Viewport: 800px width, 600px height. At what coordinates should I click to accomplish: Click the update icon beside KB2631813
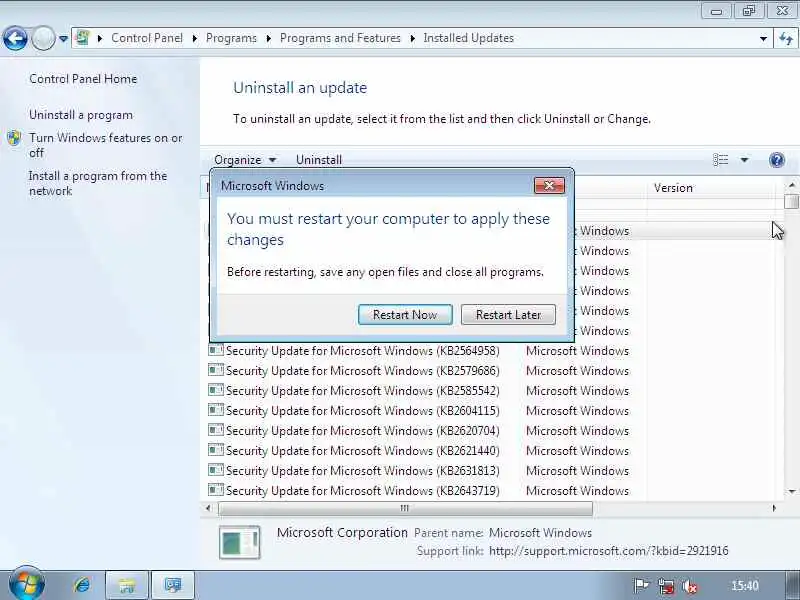click(x=216, y=469)
